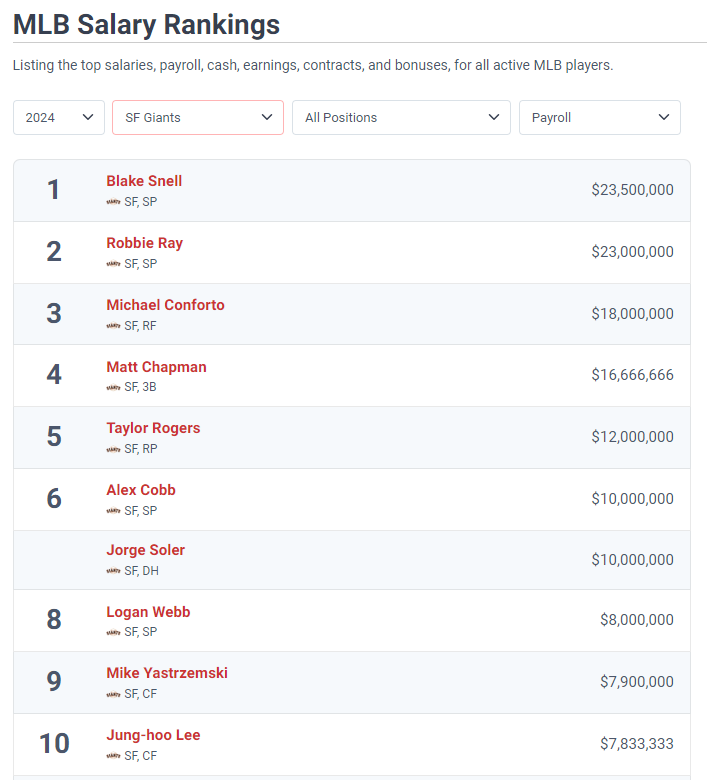Click Giants team logo under Taylor Rogers
707x780 pixels.
point(113,450)
